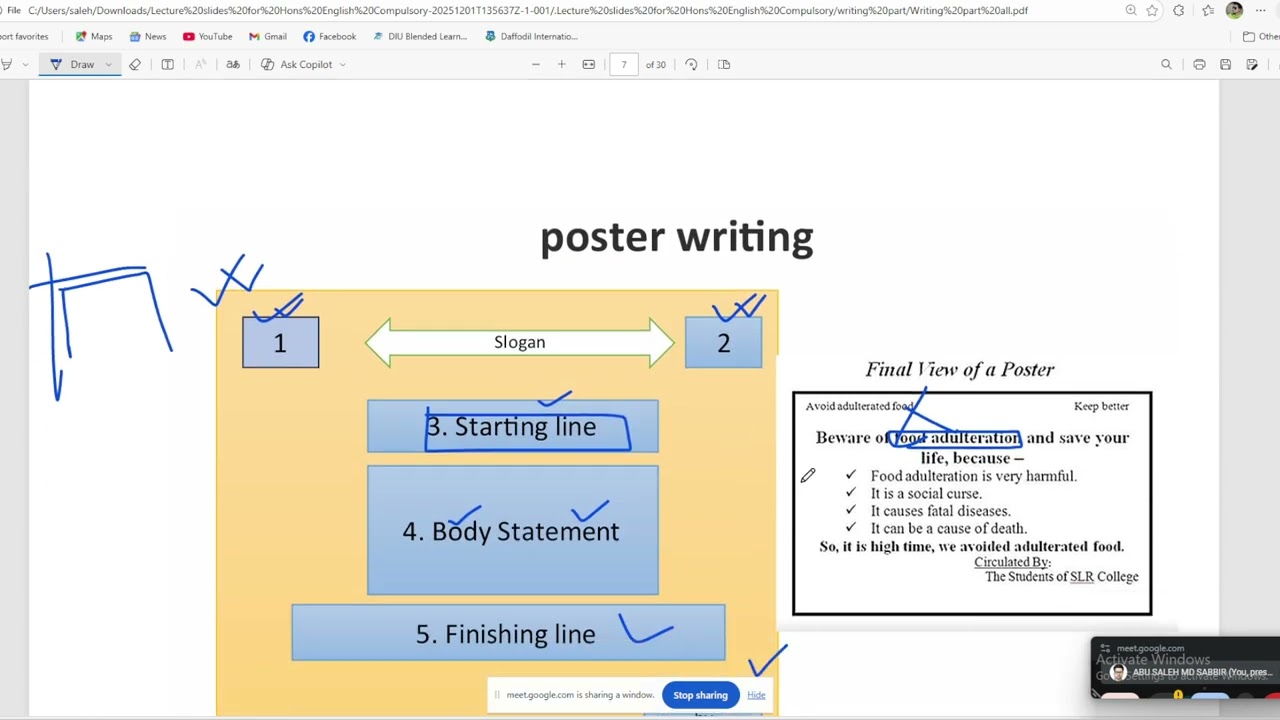The image size is (1280, 720).
Task: Select the Highlight tool
Action: click(x=6, y=64)
